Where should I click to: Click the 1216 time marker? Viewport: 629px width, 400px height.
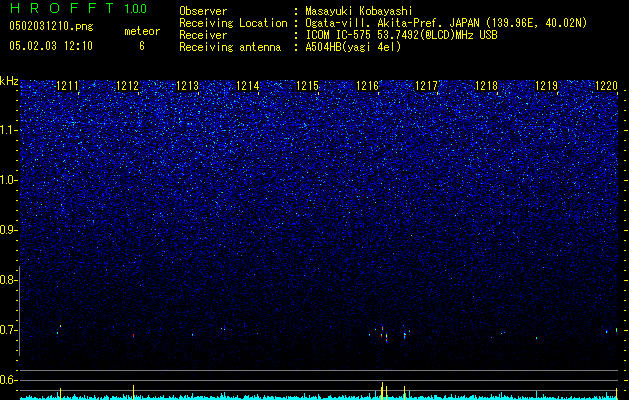pos(367,86)
